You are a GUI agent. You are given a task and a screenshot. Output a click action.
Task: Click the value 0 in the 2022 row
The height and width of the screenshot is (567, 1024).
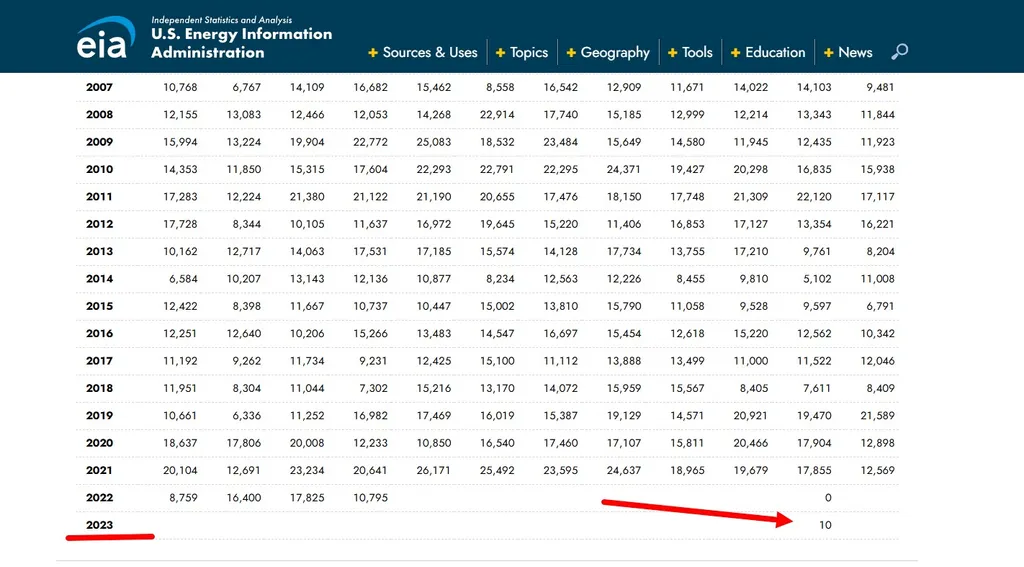click(828, 498)
